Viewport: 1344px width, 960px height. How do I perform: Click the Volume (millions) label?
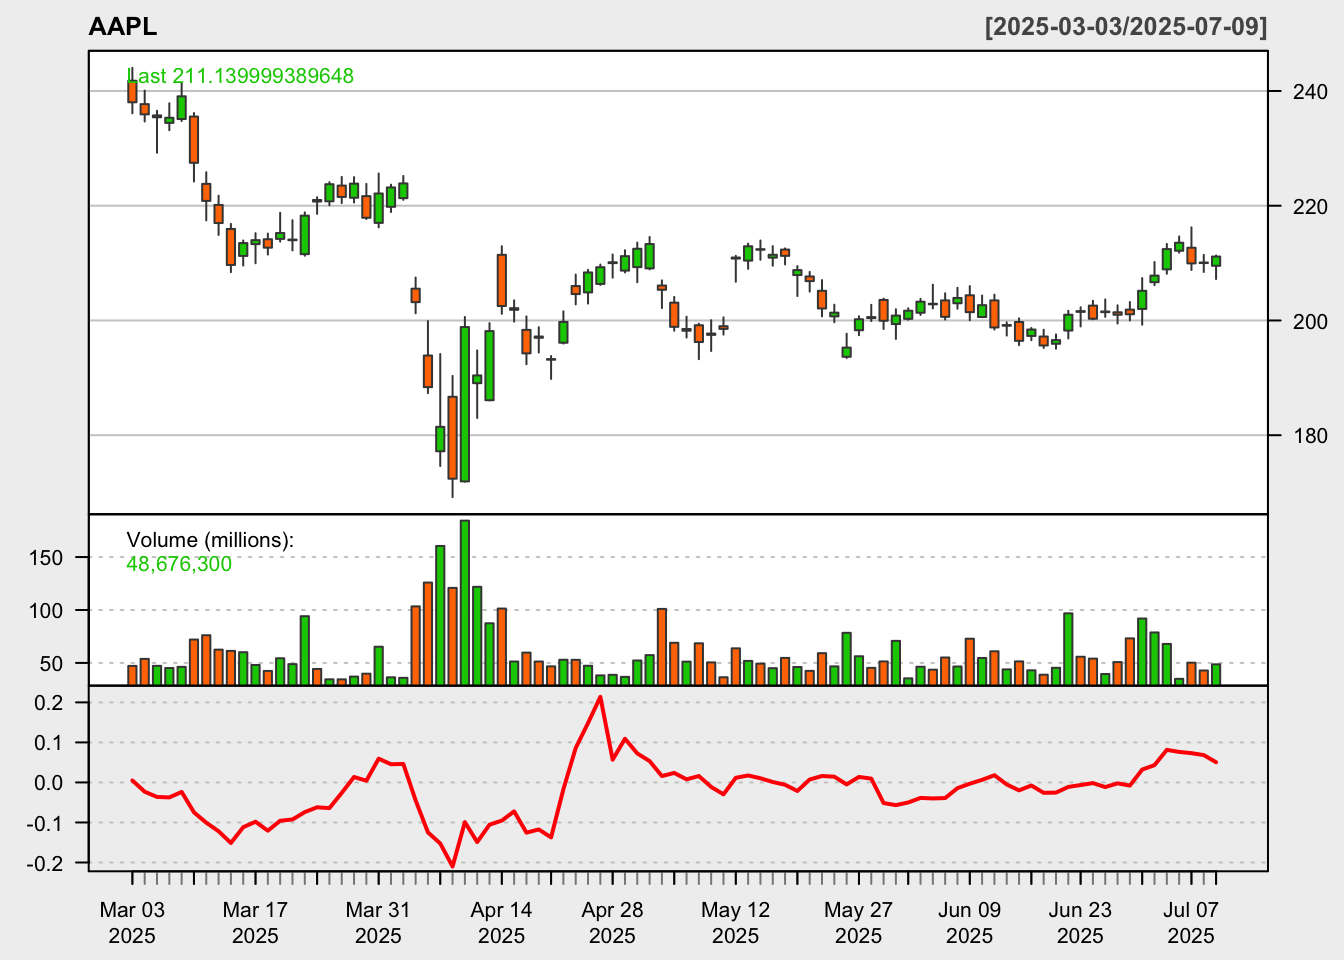pyautogui.click(x=210, y=540)
